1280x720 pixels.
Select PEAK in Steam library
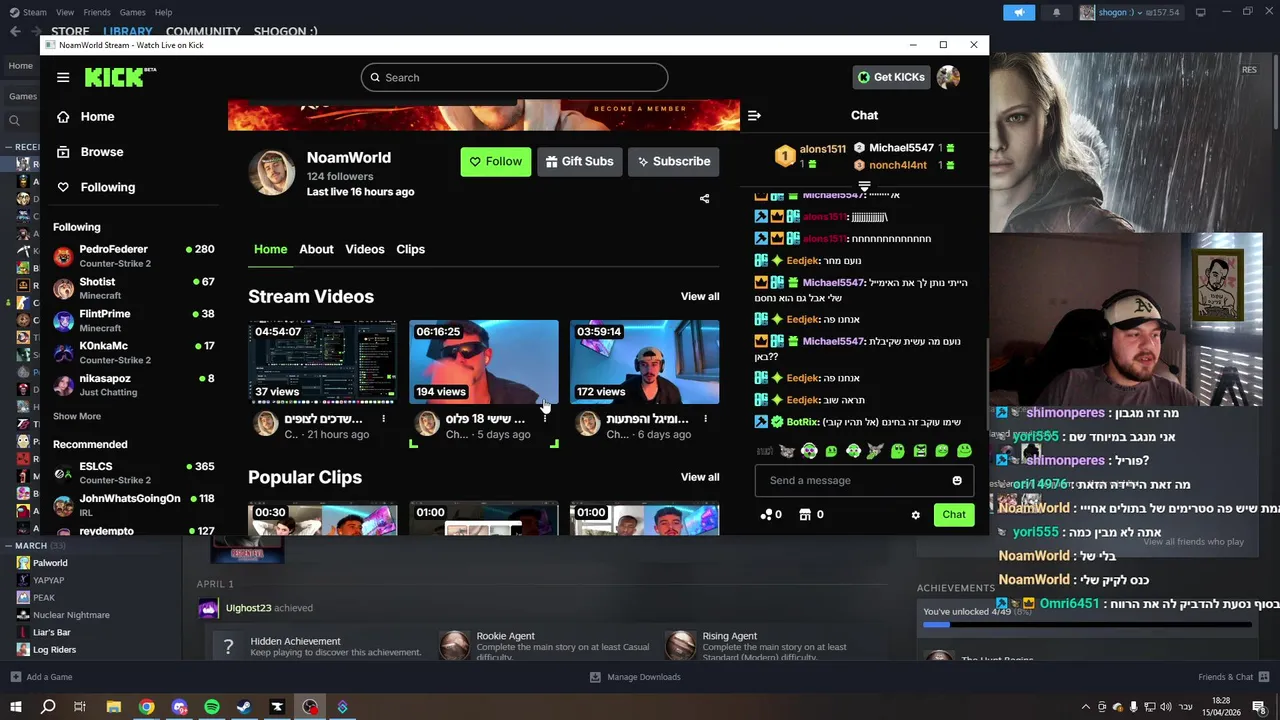[x=44, y=597]
